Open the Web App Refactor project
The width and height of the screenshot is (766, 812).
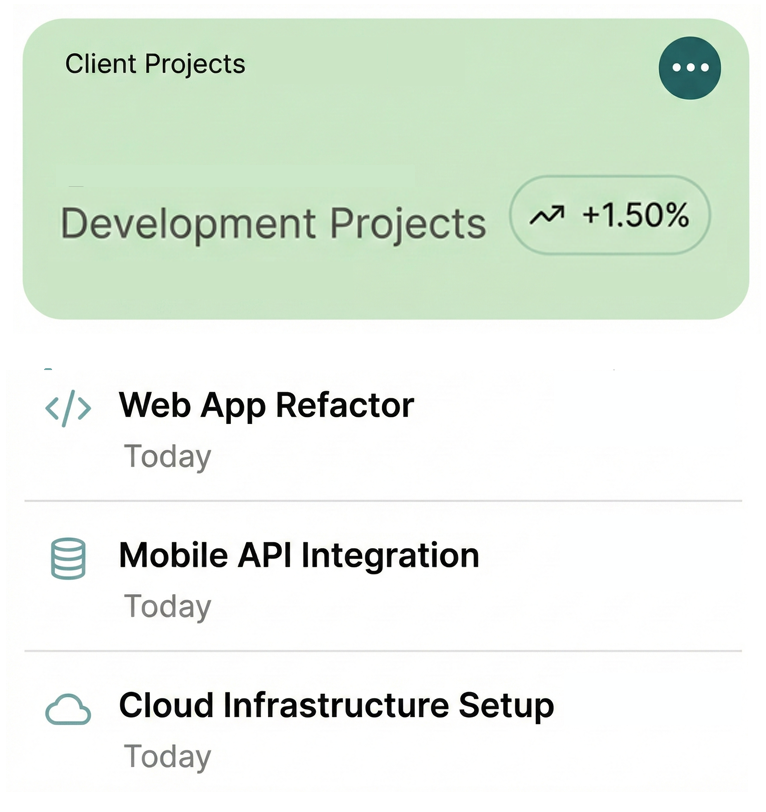[266, 405]
